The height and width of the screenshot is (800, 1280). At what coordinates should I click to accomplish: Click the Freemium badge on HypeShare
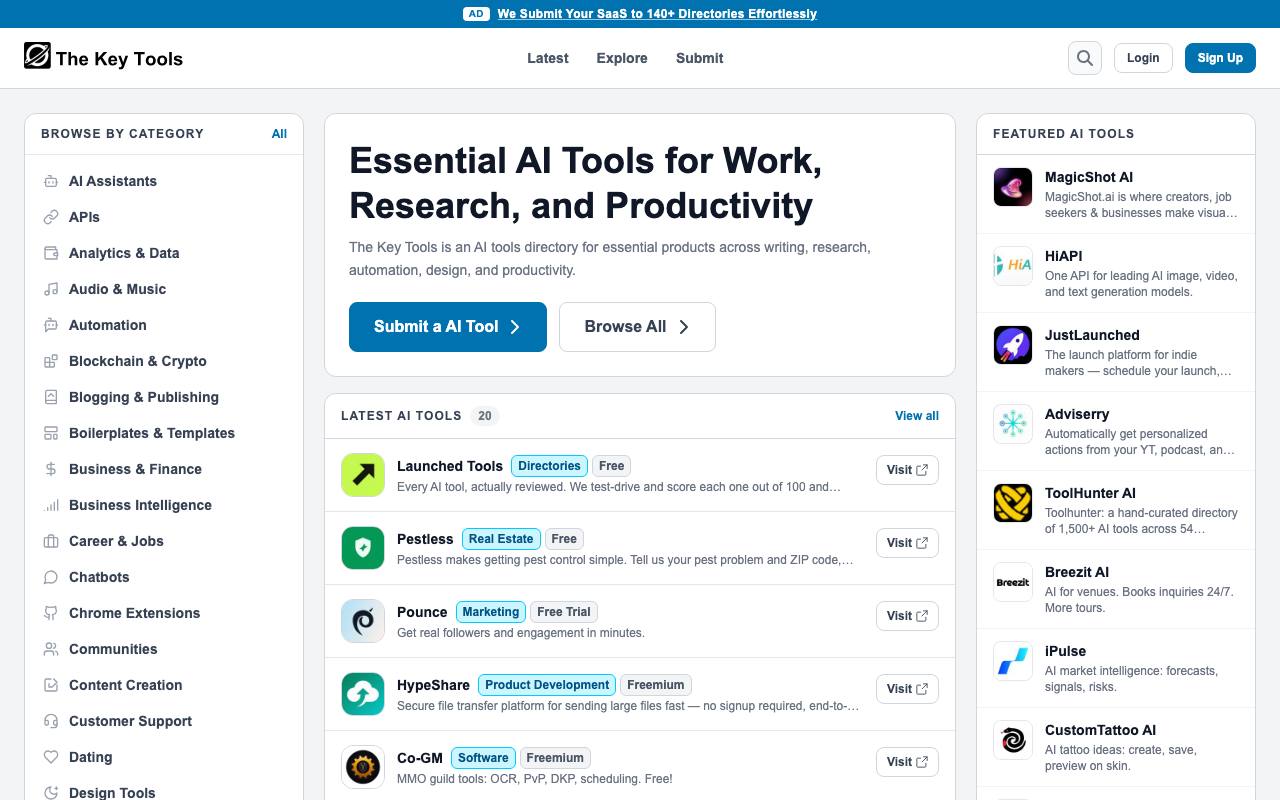pyautogui.click(x=656, y=685)
